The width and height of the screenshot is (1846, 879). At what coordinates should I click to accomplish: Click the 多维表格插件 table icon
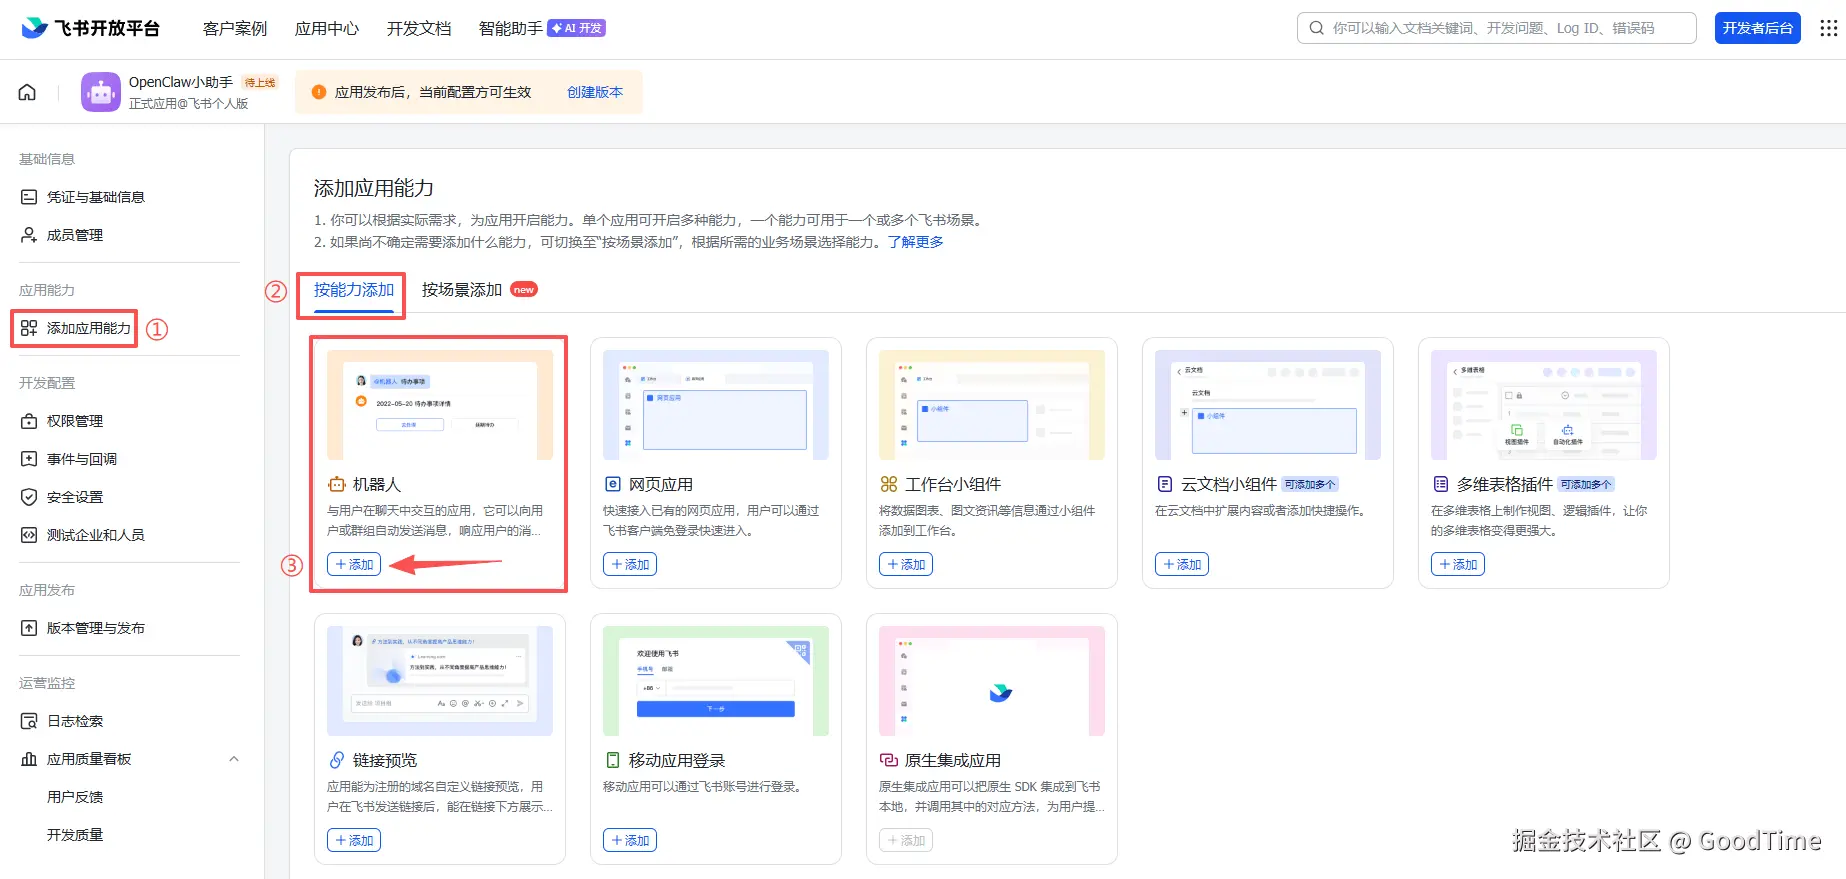click(x=1440, y=484)
